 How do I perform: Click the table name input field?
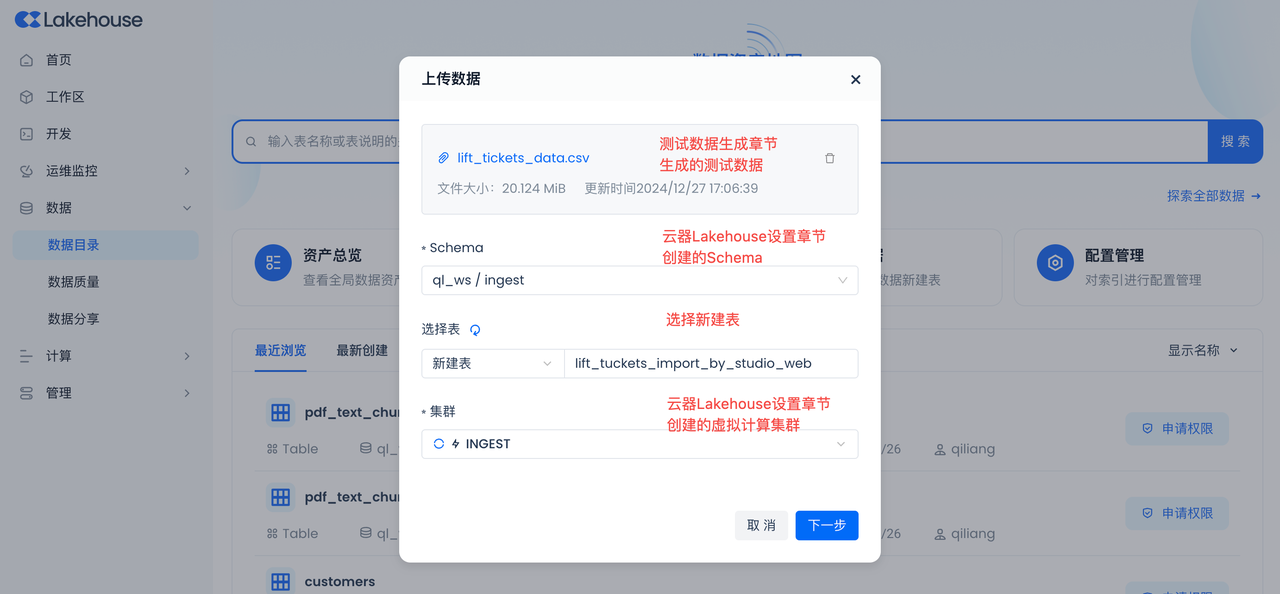[710, 364]
